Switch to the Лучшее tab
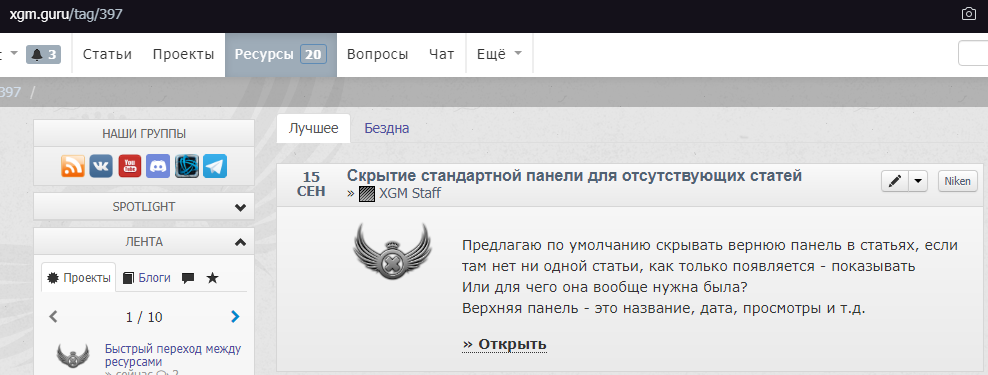Screen dimensions: 988x375 pos(313,129)
